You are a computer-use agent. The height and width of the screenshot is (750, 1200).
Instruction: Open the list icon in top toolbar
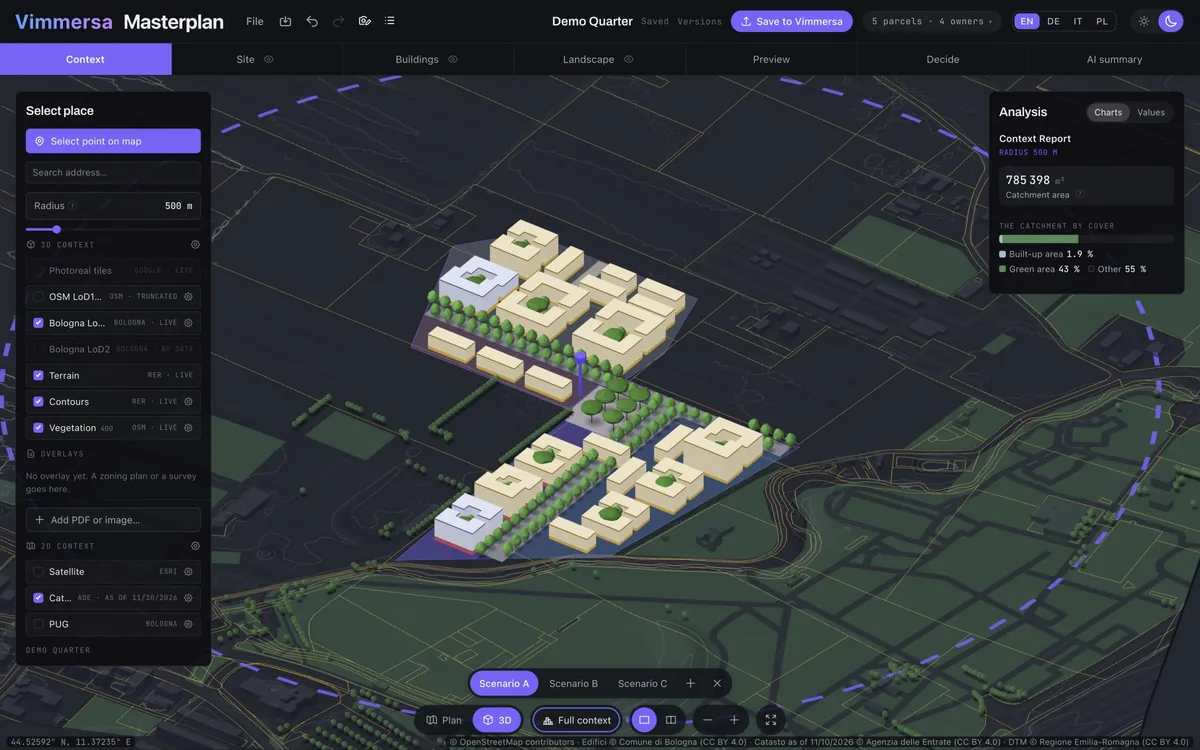click(x=390, y=21)
